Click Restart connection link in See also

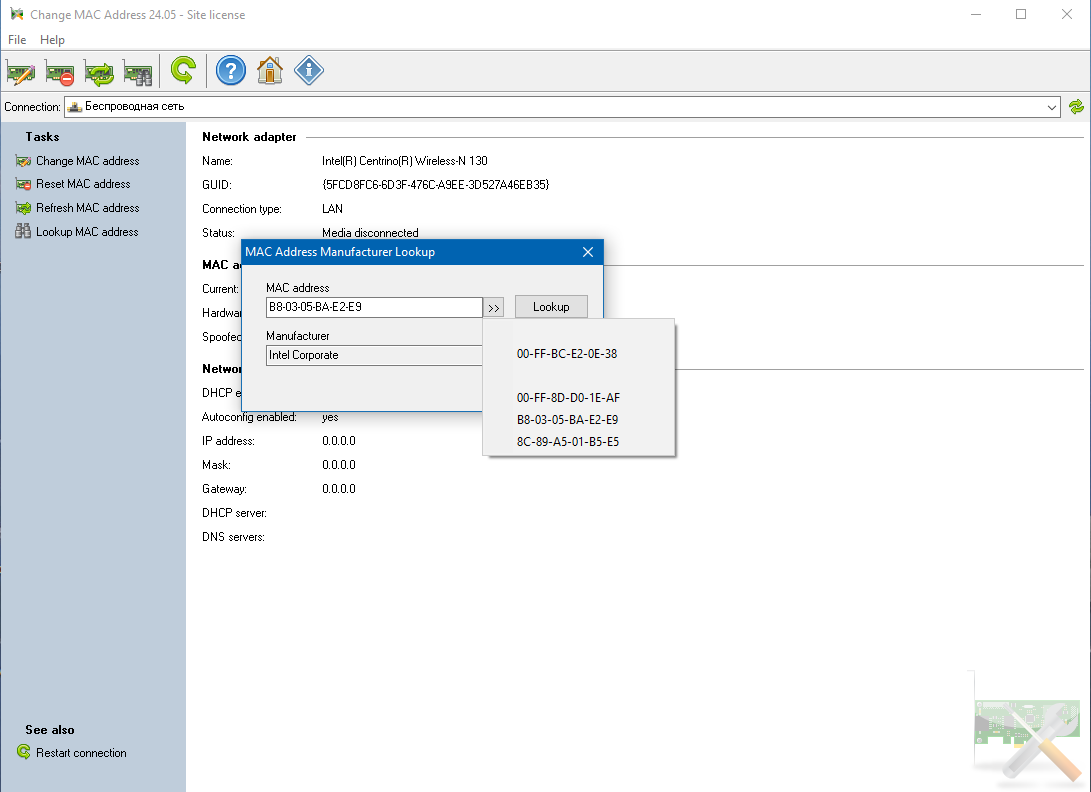coord(81,753)
